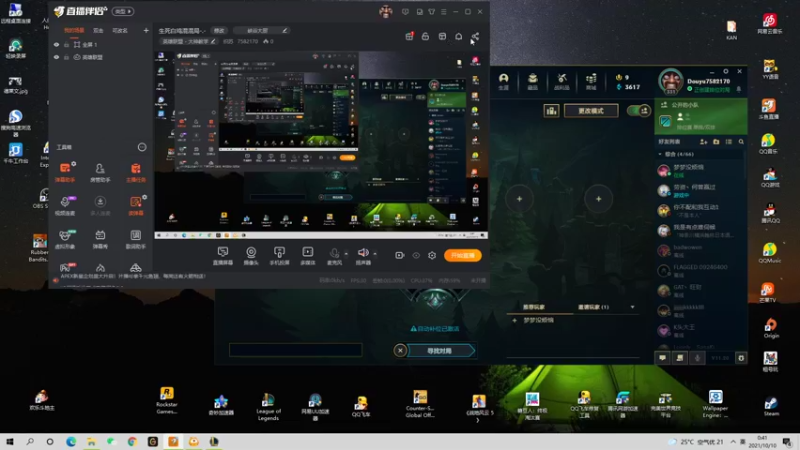This screenshot has width=800, height=450.
Task: Open the 虚拟形象 tool in the toolbox
Action: (x=65, y=239)
